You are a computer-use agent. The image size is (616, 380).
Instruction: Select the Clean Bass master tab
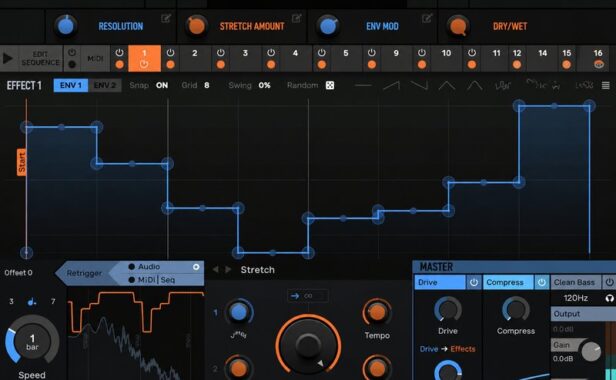tap(576, 282)
